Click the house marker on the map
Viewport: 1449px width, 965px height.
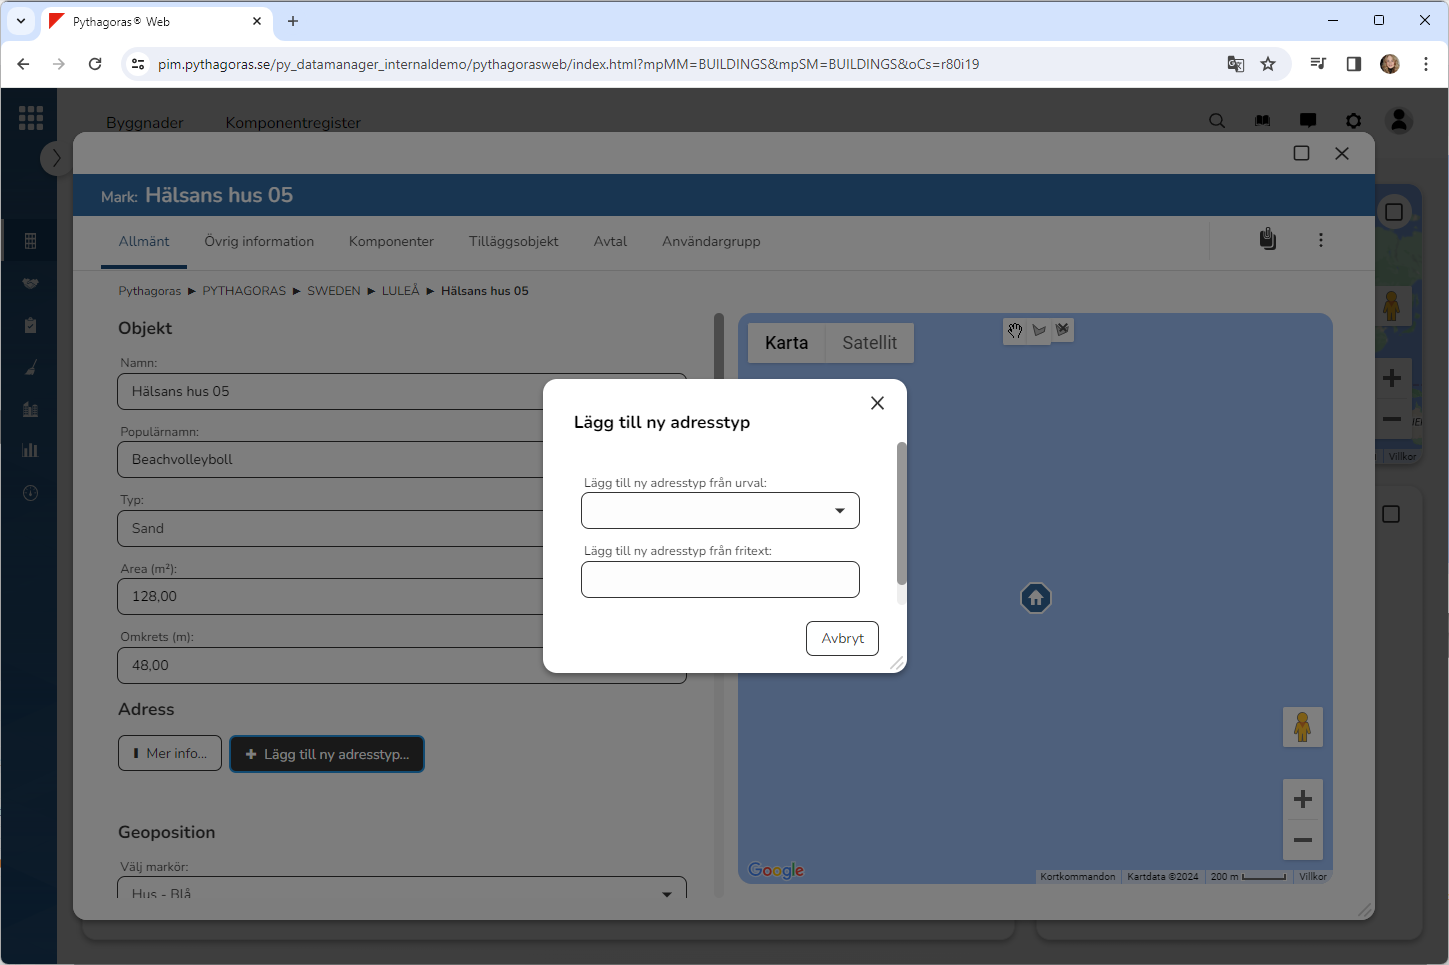pyautogui.click(x=1035, y=598)
